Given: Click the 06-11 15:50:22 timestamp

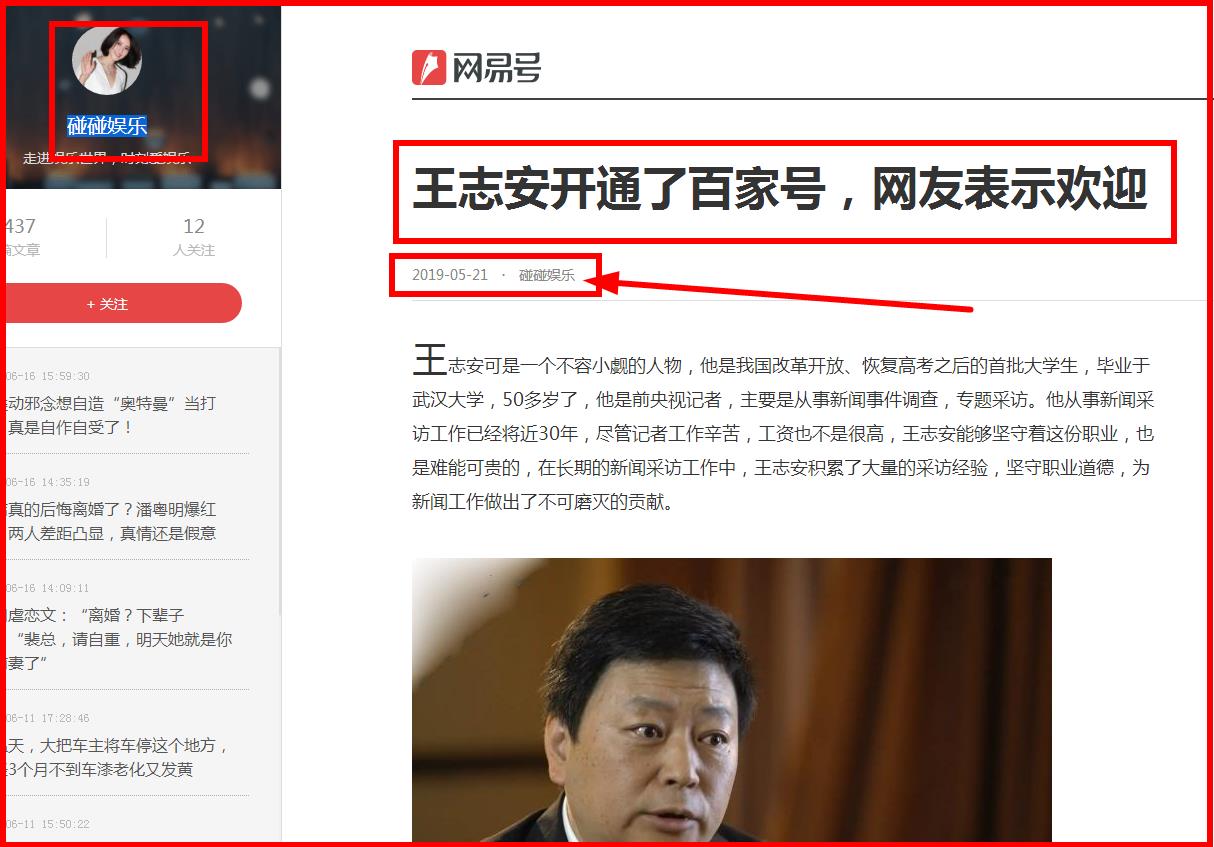Looking at the screenshot, I should click(x=48, y=824).
